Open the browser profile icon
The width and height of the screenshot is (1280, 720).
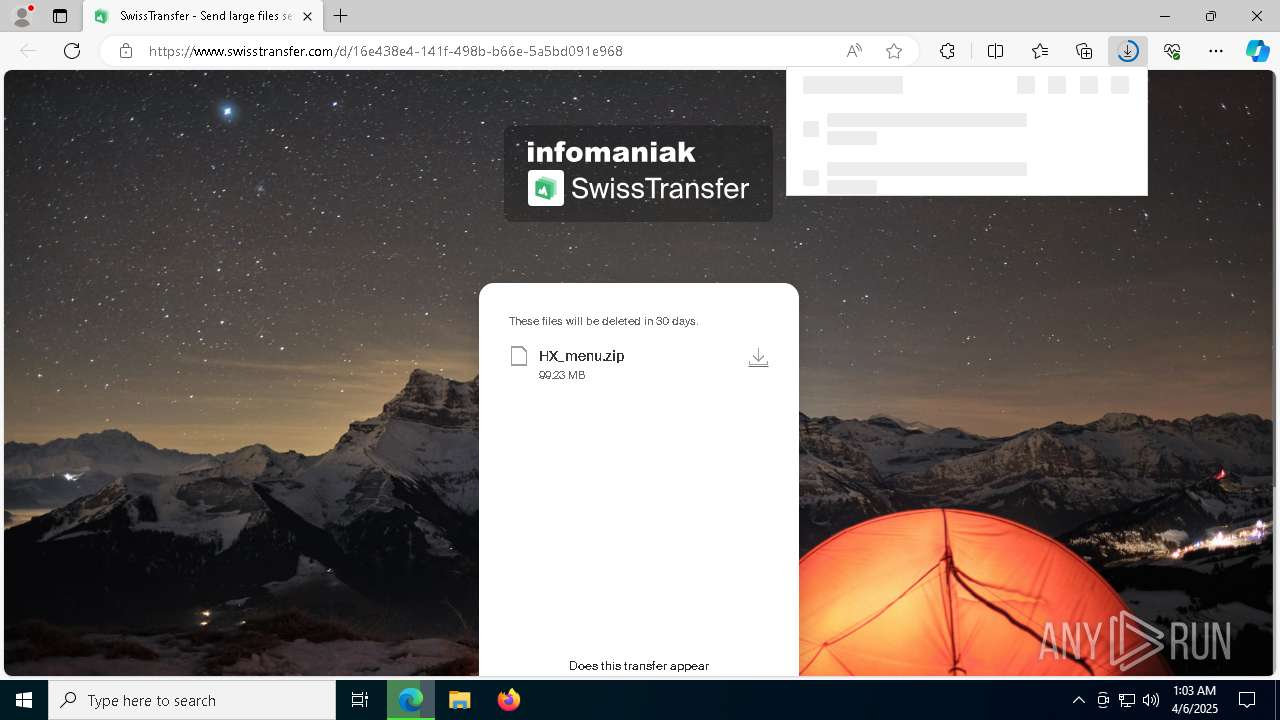tap(22, 16)
